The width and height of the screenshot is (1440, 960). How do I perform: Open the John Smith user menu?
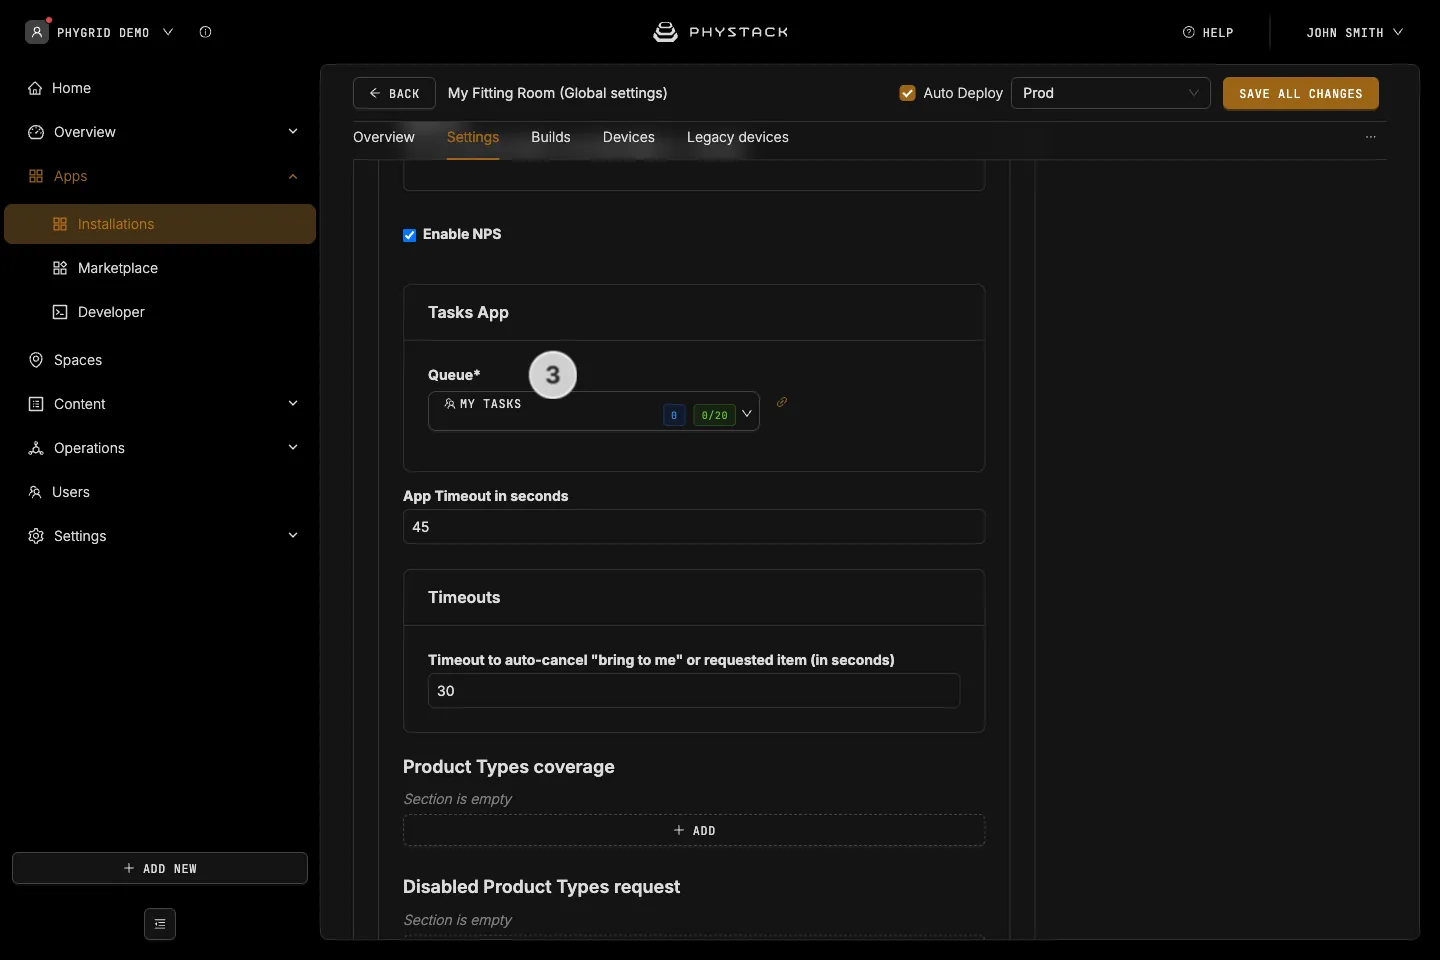pyautogui.click(x=1354, y=32)
